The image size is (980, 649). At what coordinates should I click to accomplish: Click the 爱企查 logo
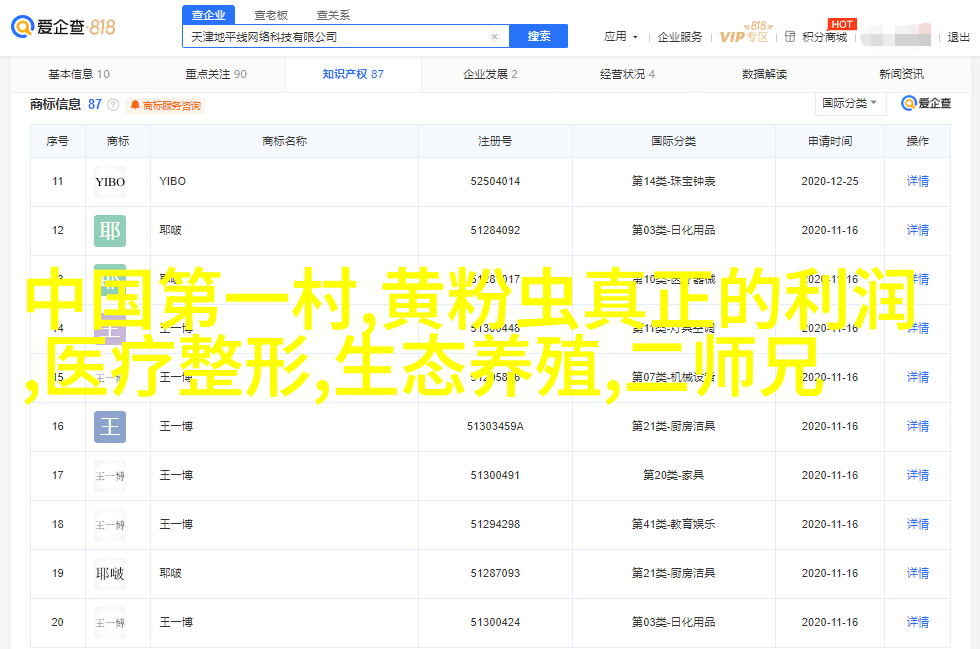click(x=63, y=28)
